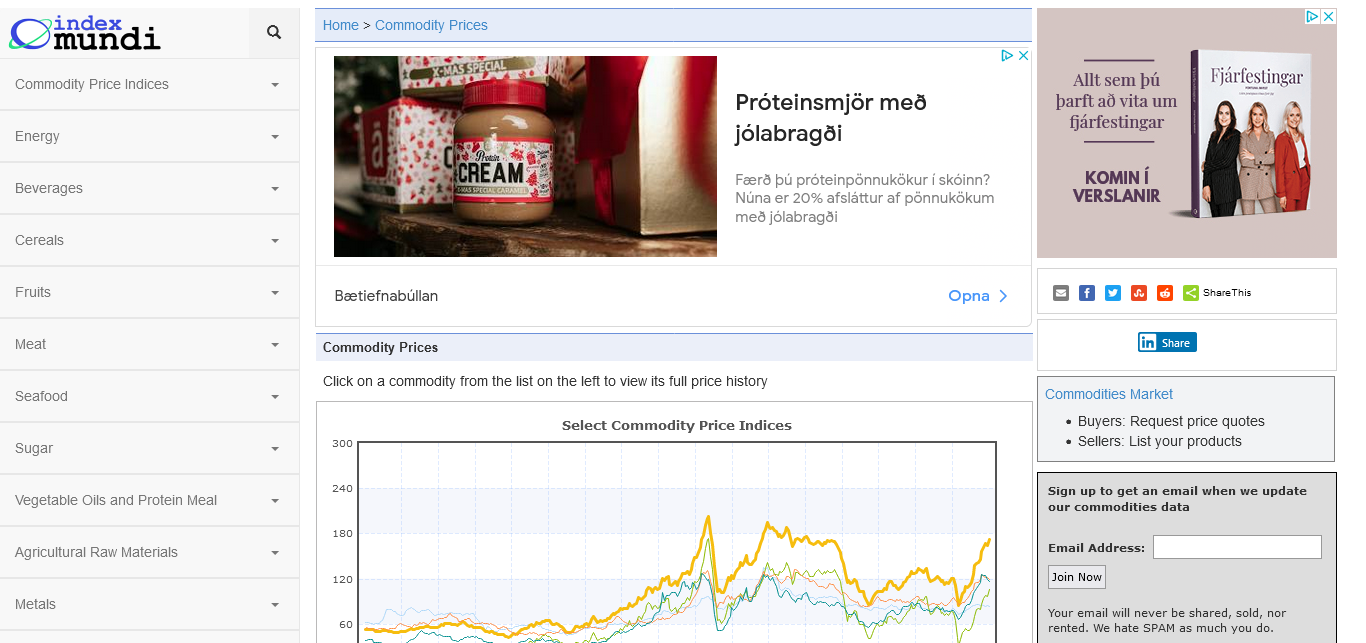Share on Twitter icon

tap(1113, 293)
